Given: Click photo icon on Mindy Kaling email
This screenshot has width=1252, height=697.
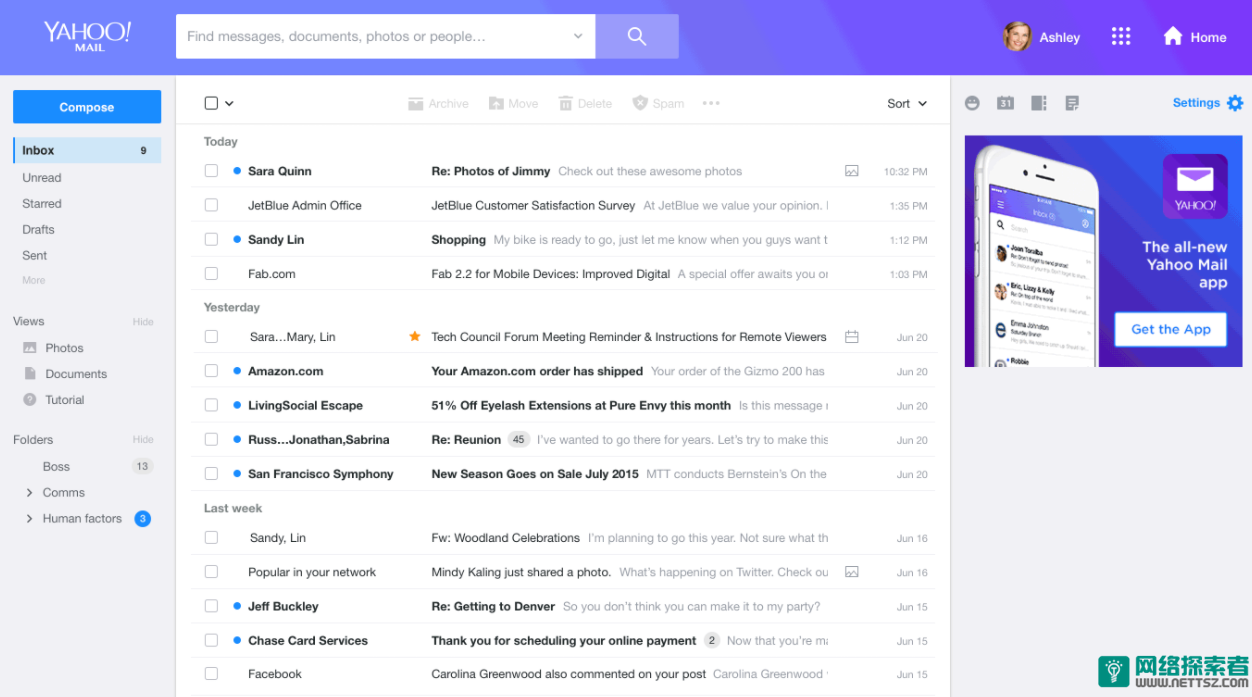Looking at the screenshot, I should point(852,572).
